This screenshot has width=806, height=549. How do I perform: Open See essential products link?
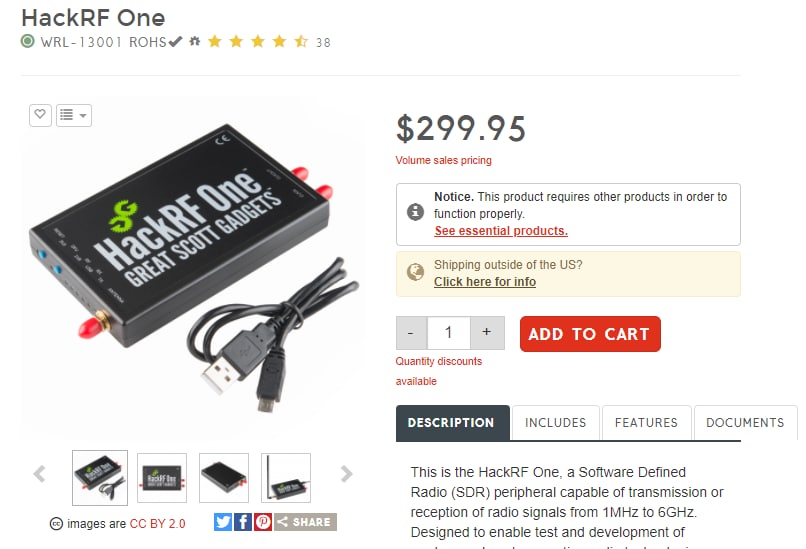pyautogui.click(x=501, y=231)
